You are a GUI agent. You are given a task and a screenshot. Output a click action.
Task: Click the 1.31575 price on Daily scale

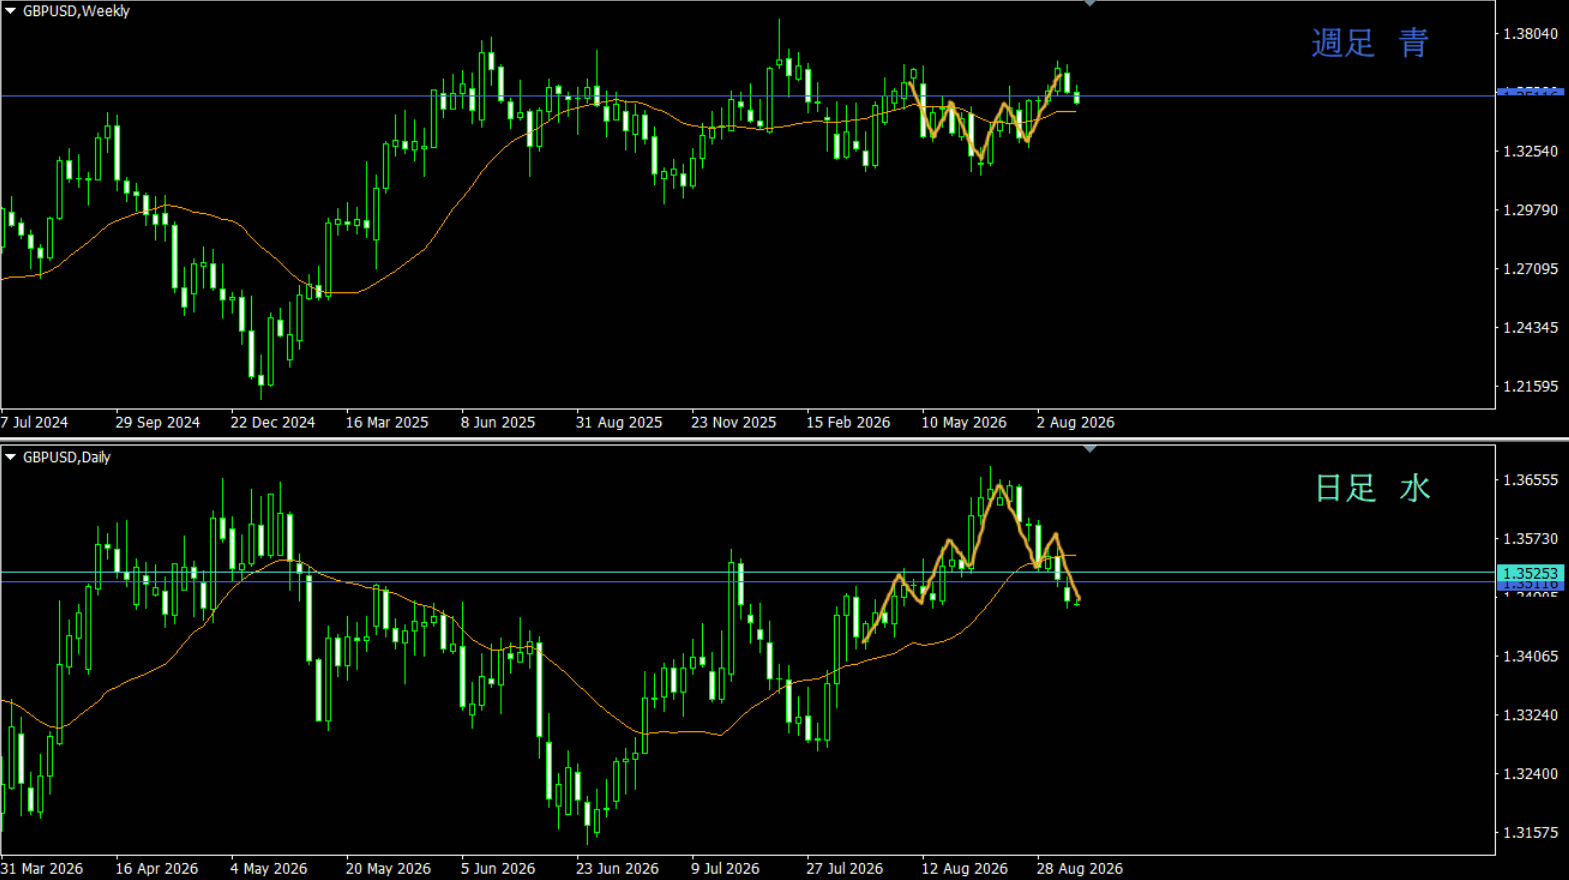pos(1530,833)
